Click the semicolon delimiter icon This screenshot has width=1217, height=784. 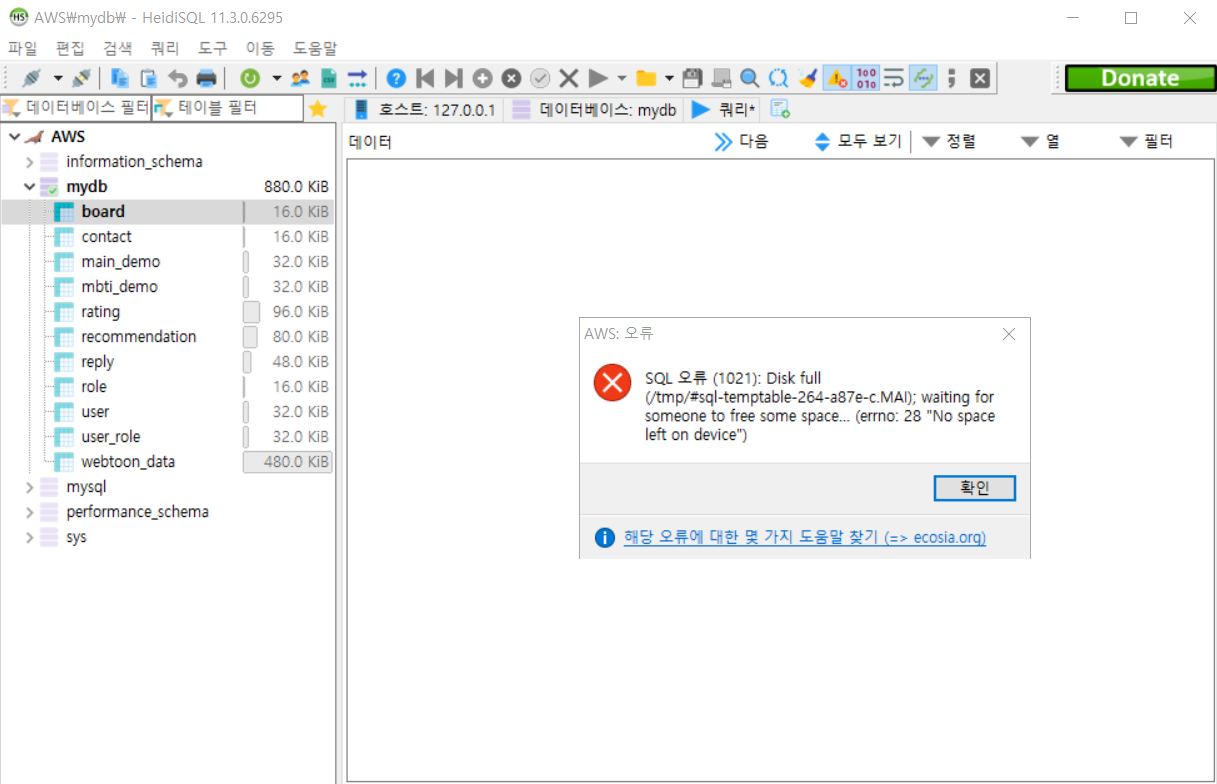point(952,78)
